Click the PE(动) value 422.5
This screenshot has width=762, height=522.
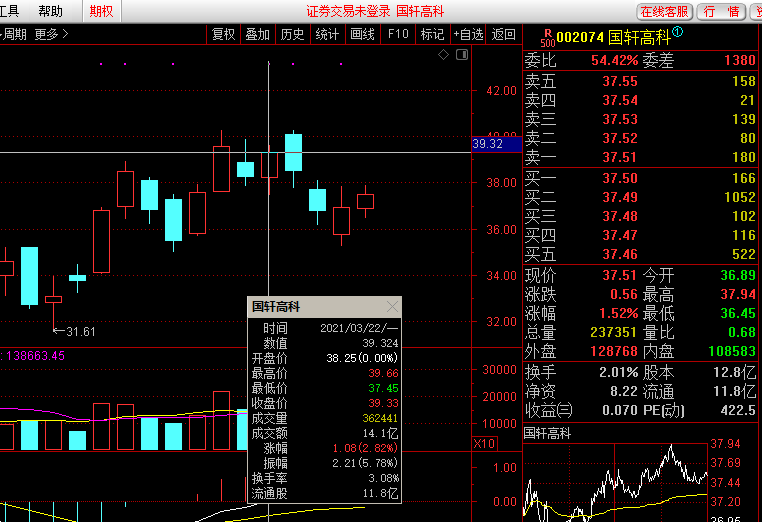tap(738, 411)
